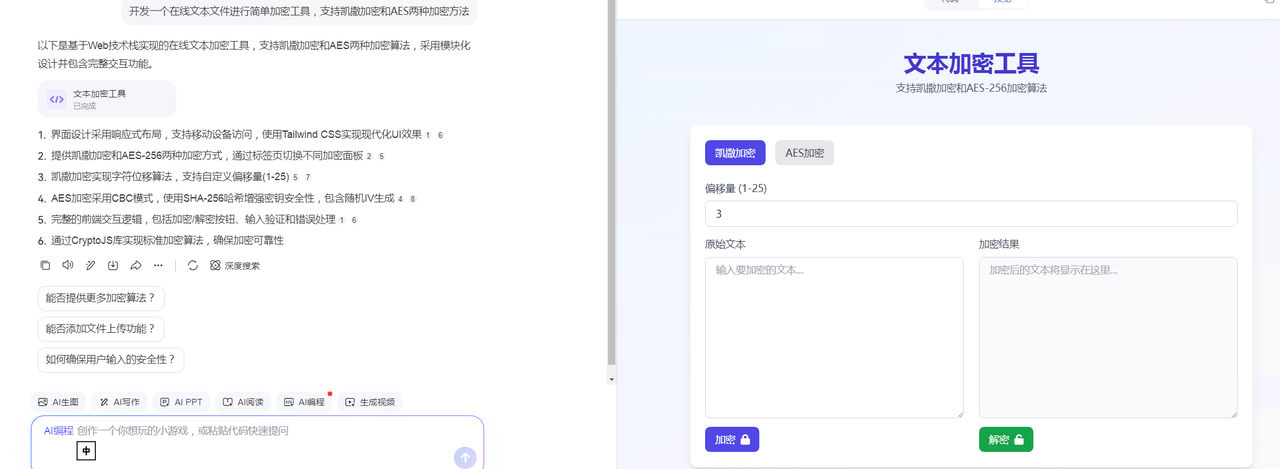
Task: Select suggestion 如何确保用户输入的安全性？
Action: coord(111,360)
